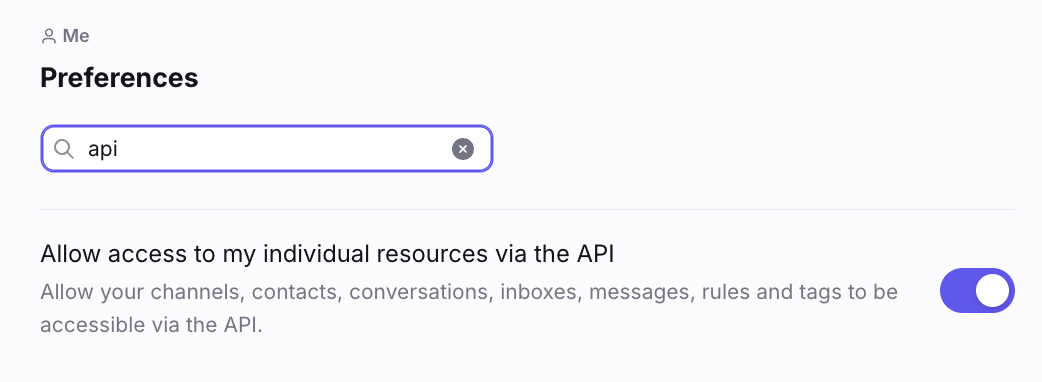Click the magnifier icon in search box
1042x382 pixels.
pyautogui.click(x=64, y=149)
